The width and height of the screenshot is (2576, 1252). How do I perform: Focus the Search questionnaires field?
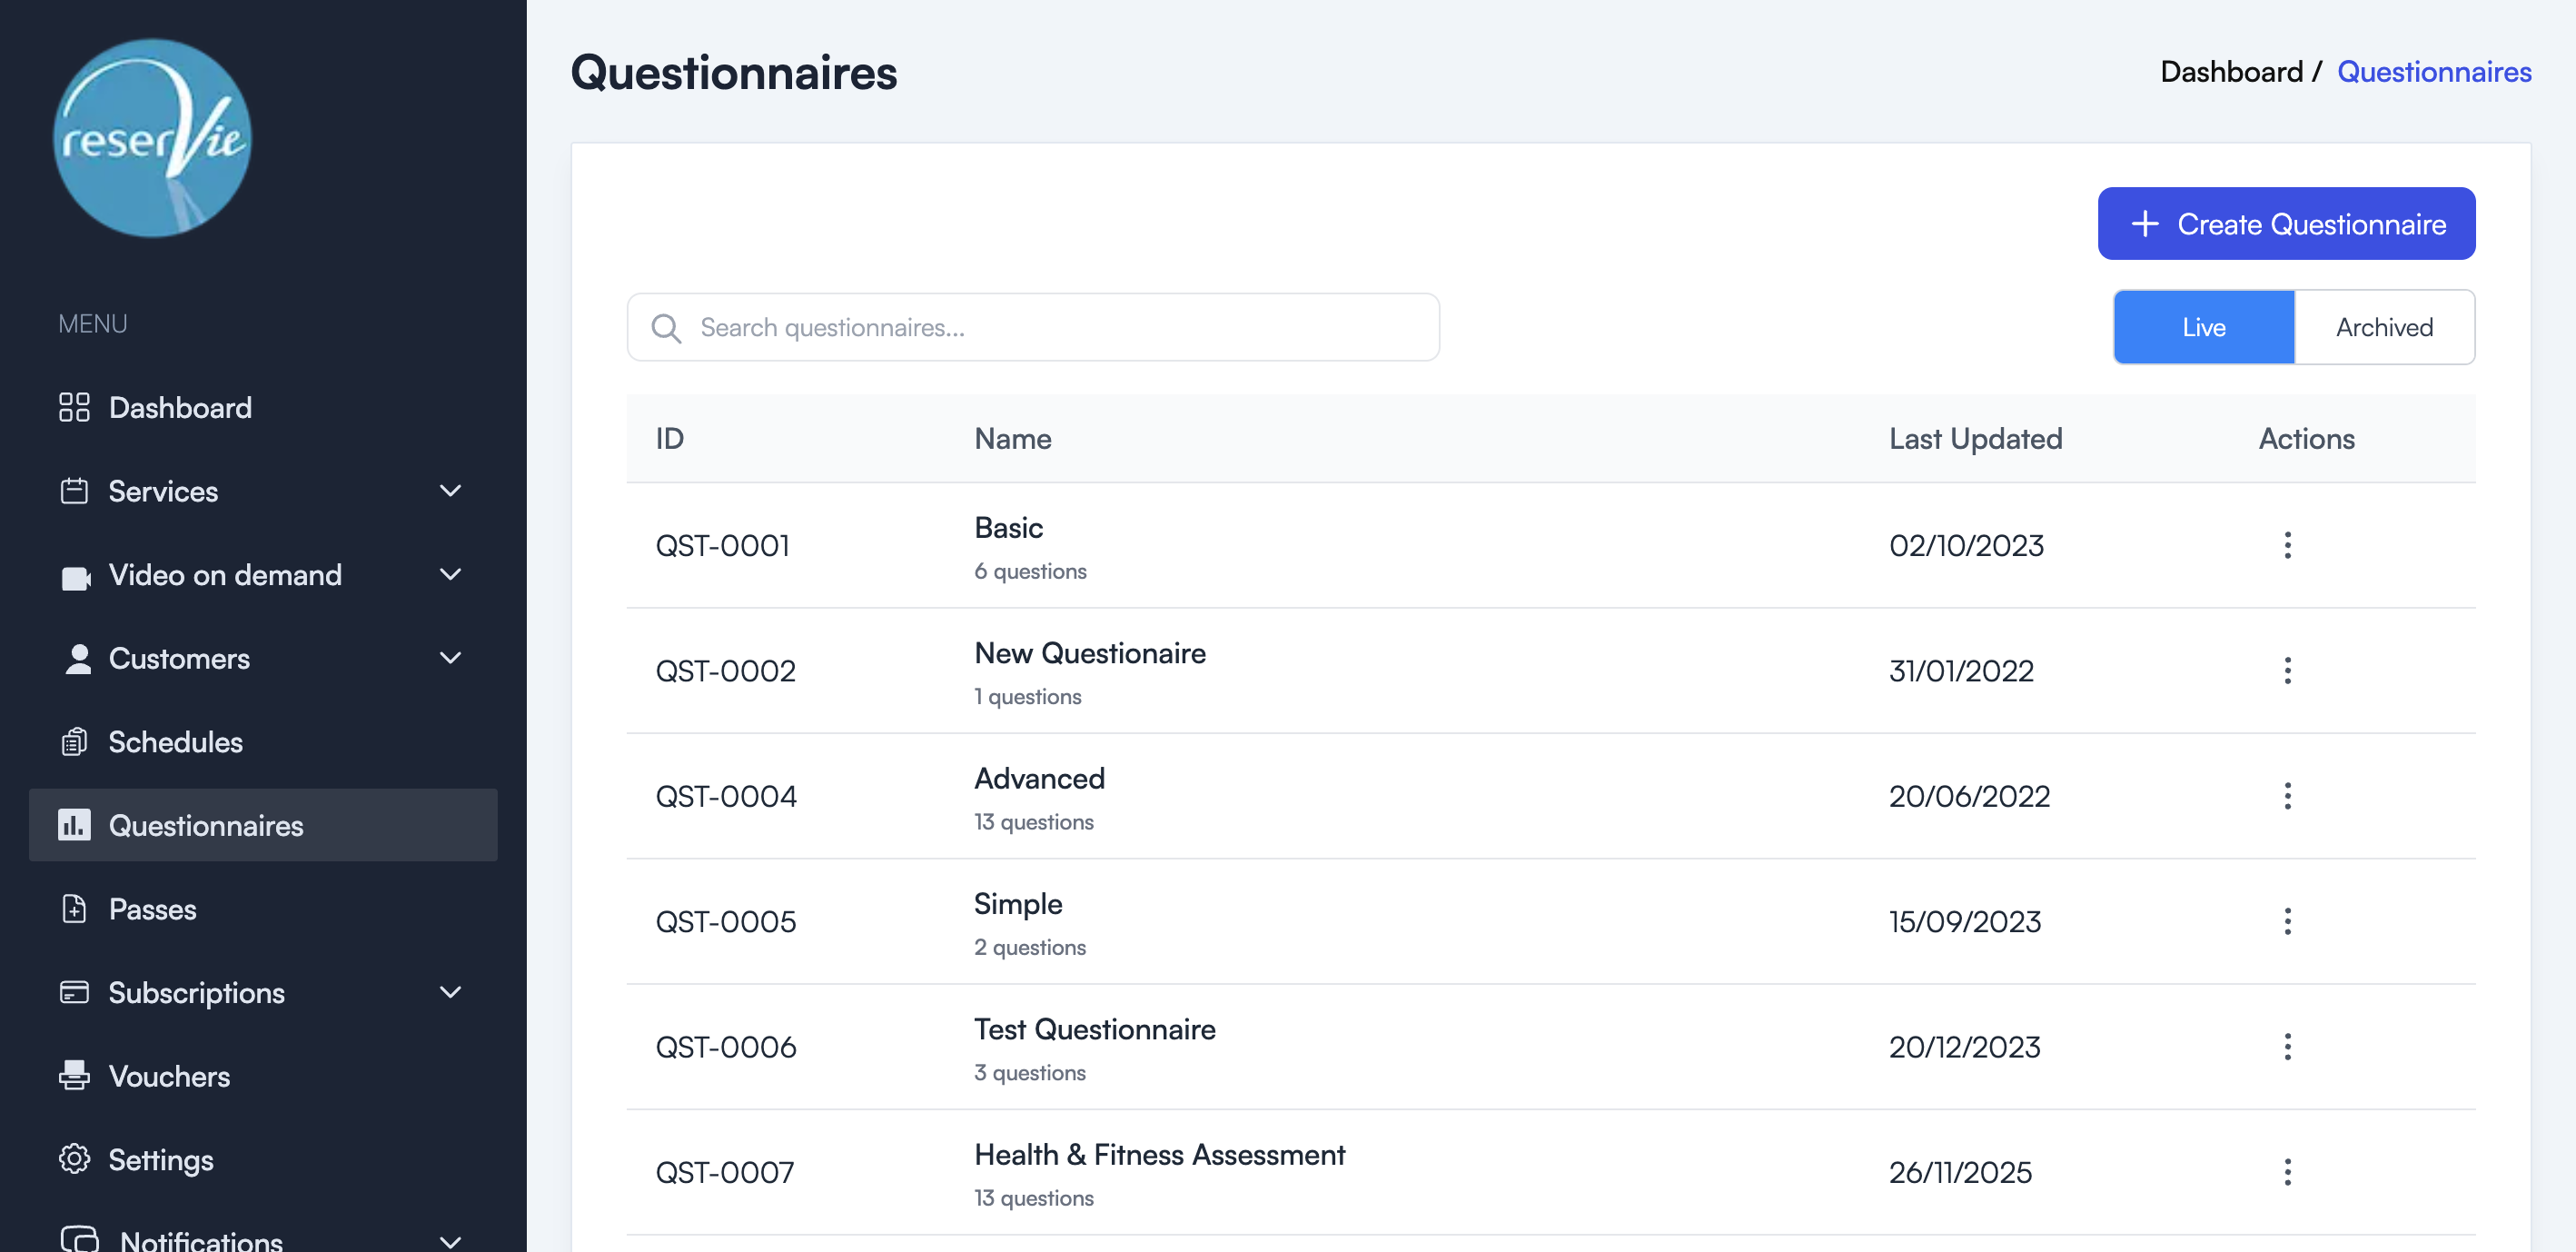pos(1033,327)
